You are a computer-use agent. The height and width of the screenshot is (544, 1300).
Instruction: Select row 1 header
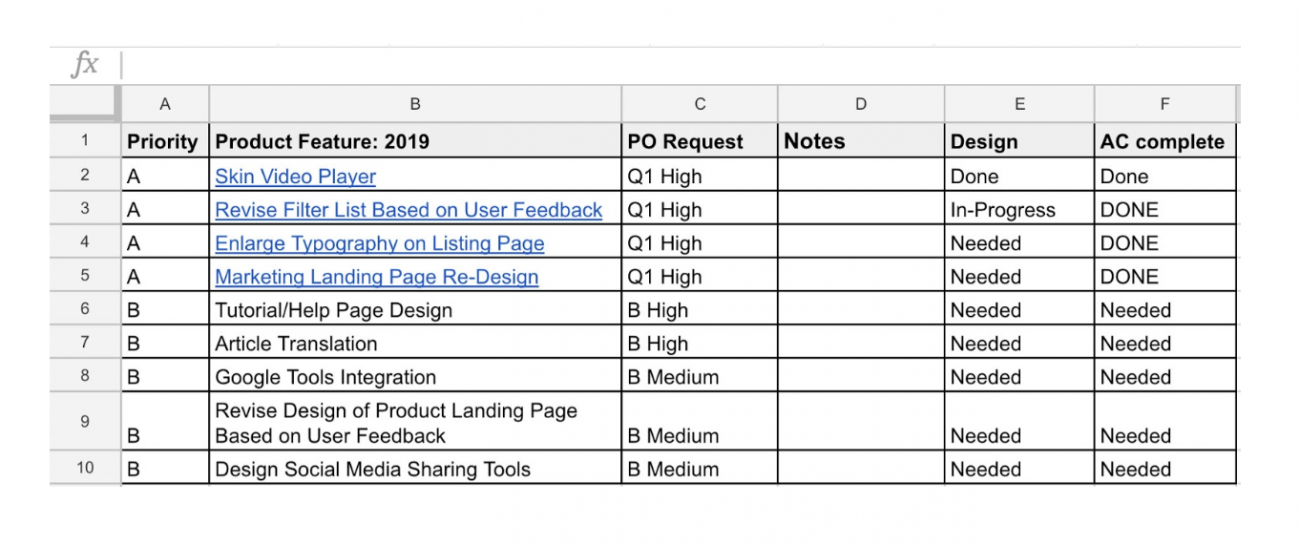point(85,141)
